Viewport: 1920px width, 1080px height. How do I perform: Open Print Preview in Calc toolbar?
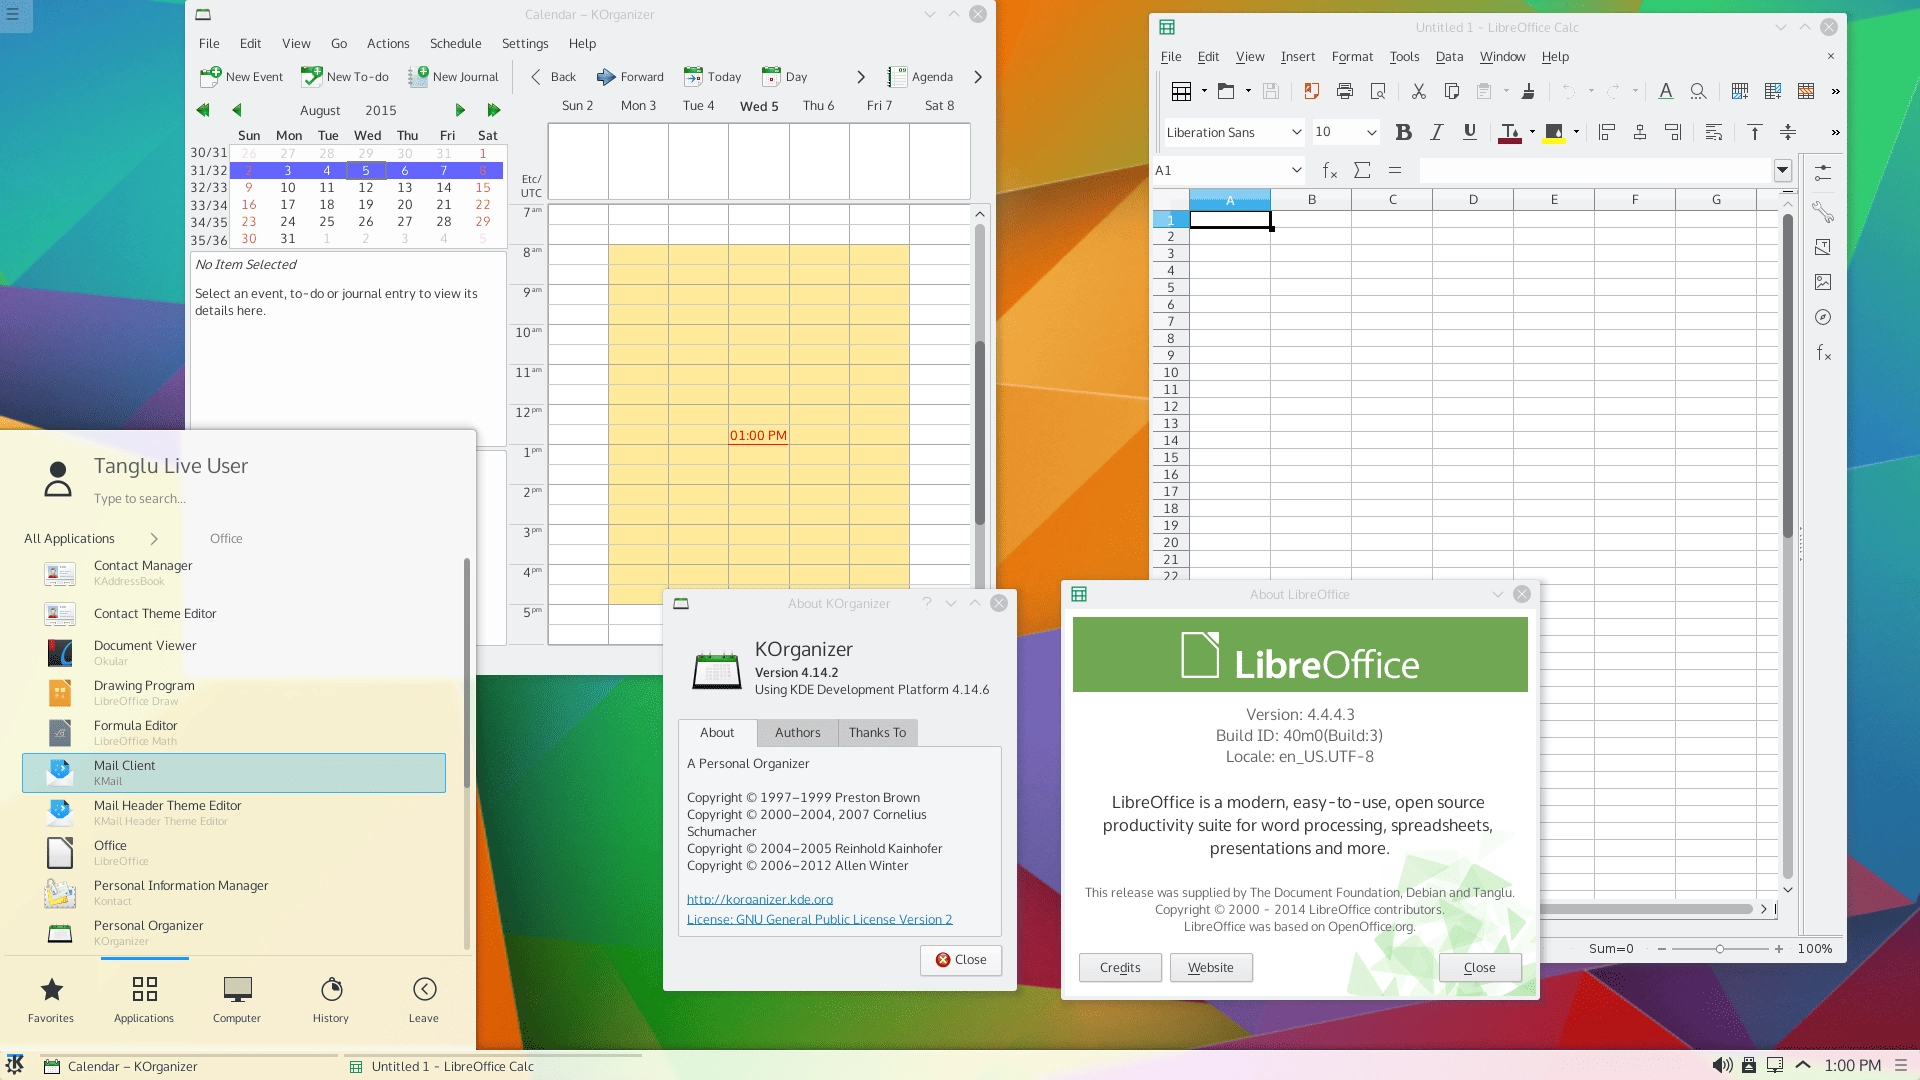pyautogui.click(x=1378, y=92)
